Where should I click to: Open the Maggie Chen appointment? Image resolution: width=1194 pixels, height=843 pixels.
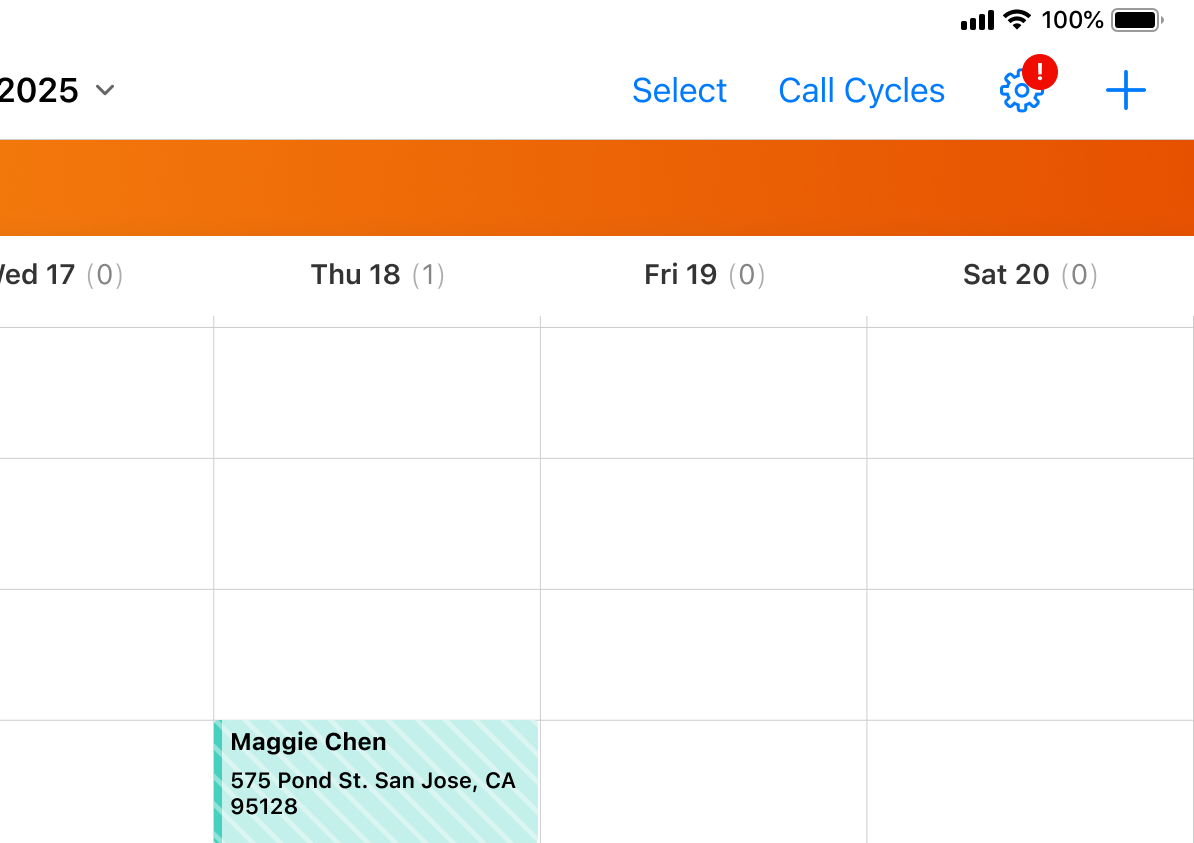click(x=375, y=781)
